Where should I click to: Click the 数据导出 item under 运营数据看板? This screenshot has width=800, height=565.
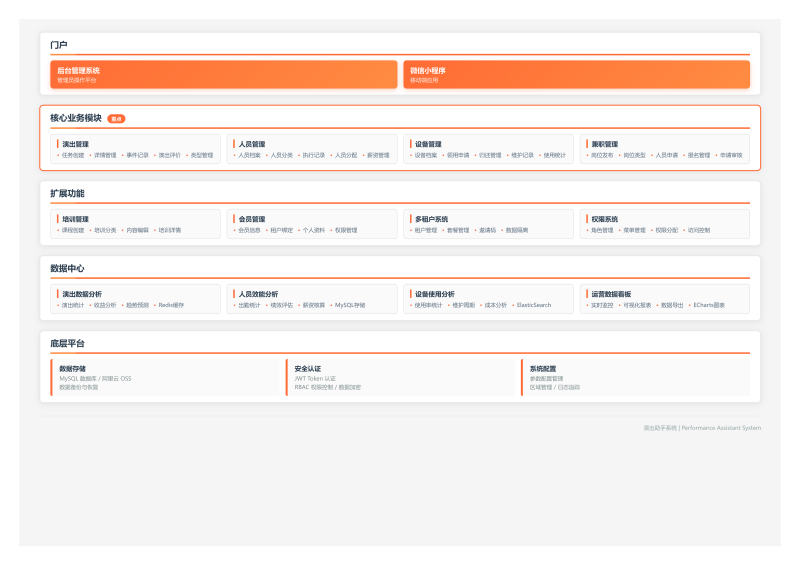tap(672, 305)
